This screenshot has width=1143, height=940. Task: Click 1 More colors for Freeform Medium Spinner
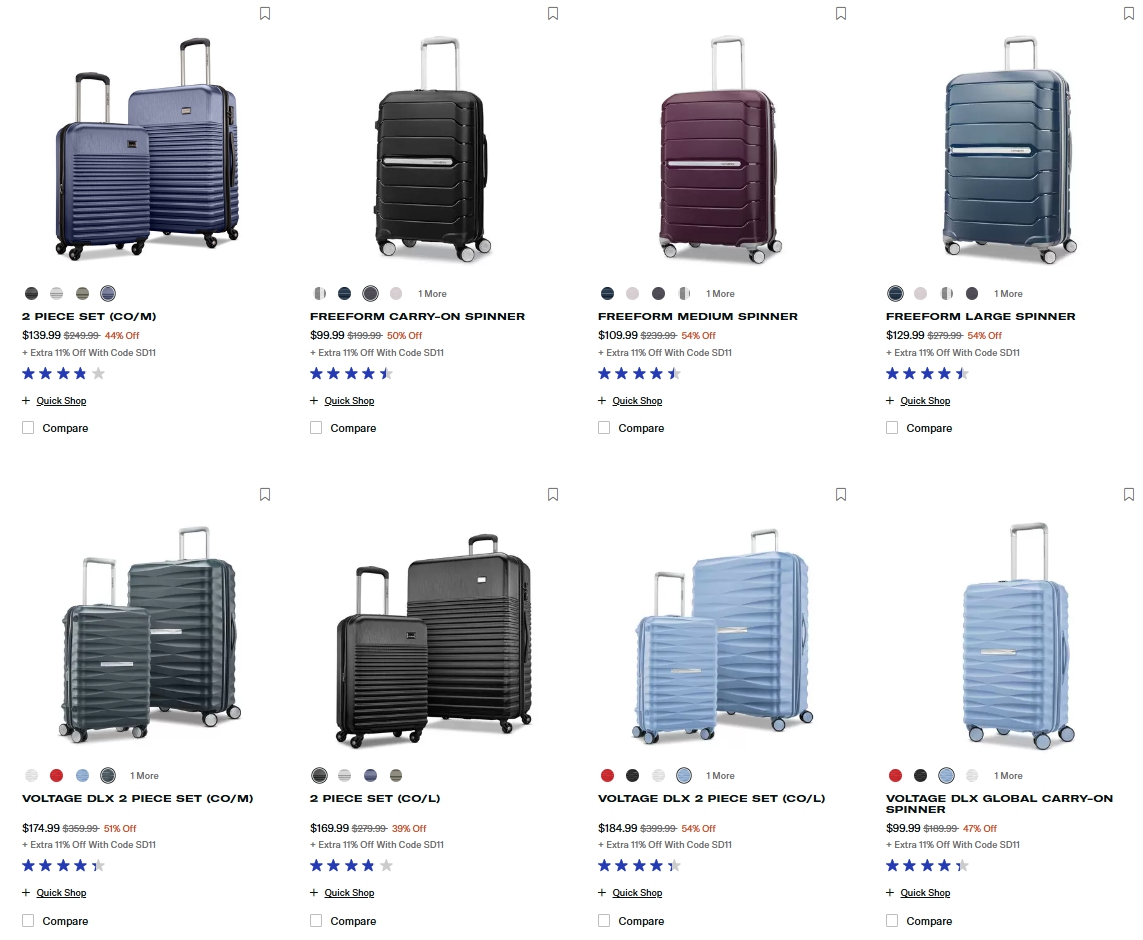(x=720, y=293)
